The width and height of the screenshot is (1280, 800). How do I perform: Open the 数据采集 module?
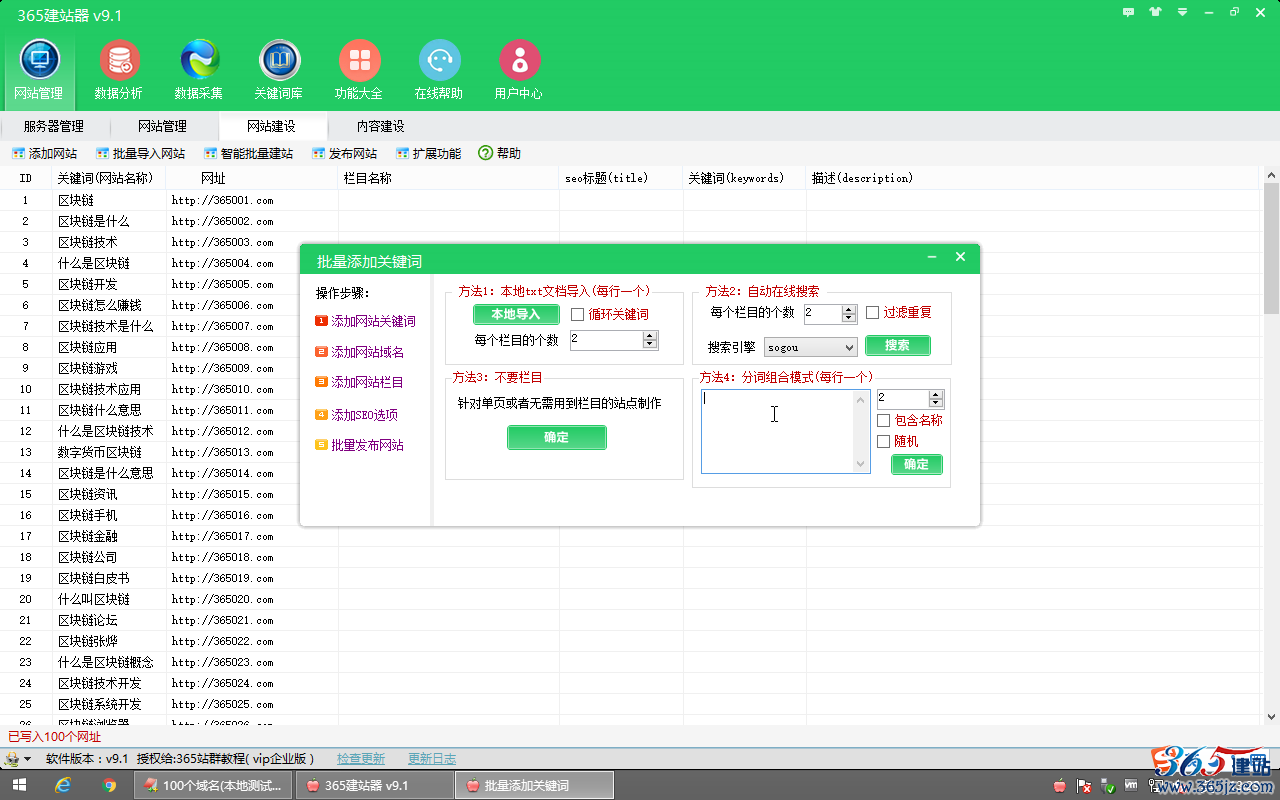199,70
